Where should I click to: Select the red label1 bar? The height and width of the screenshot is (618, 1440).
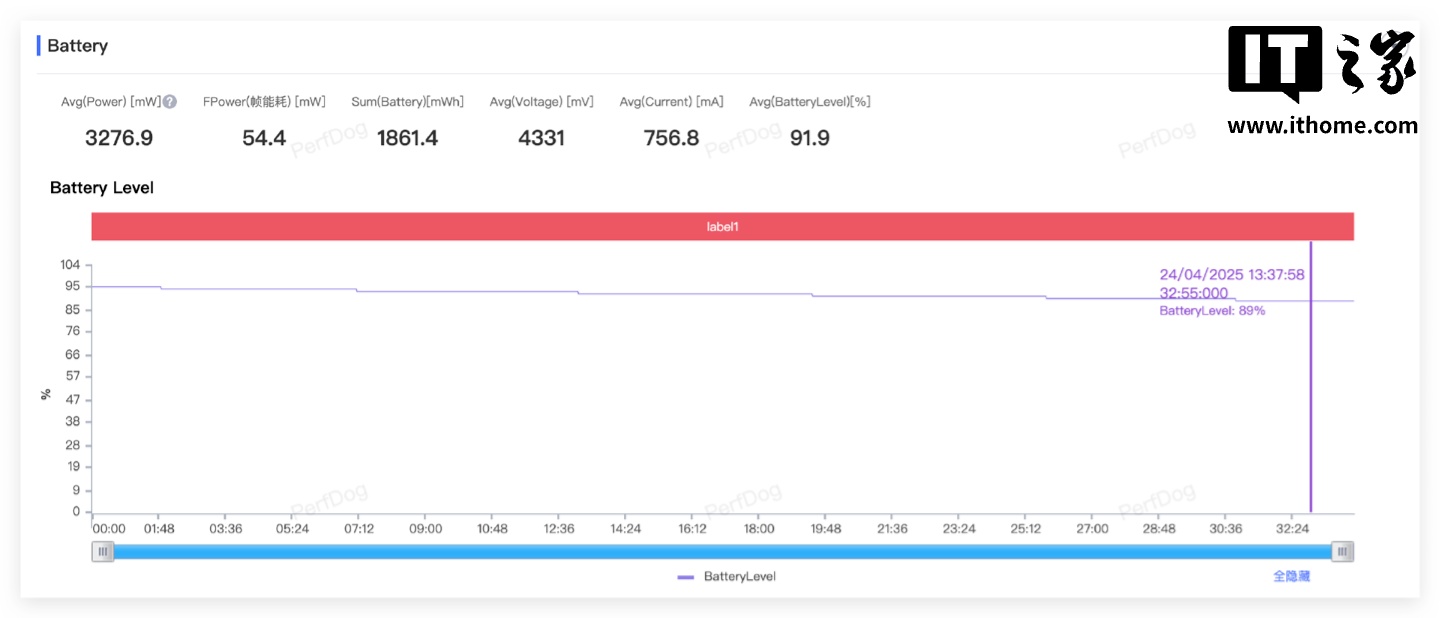tap(722, 227)
